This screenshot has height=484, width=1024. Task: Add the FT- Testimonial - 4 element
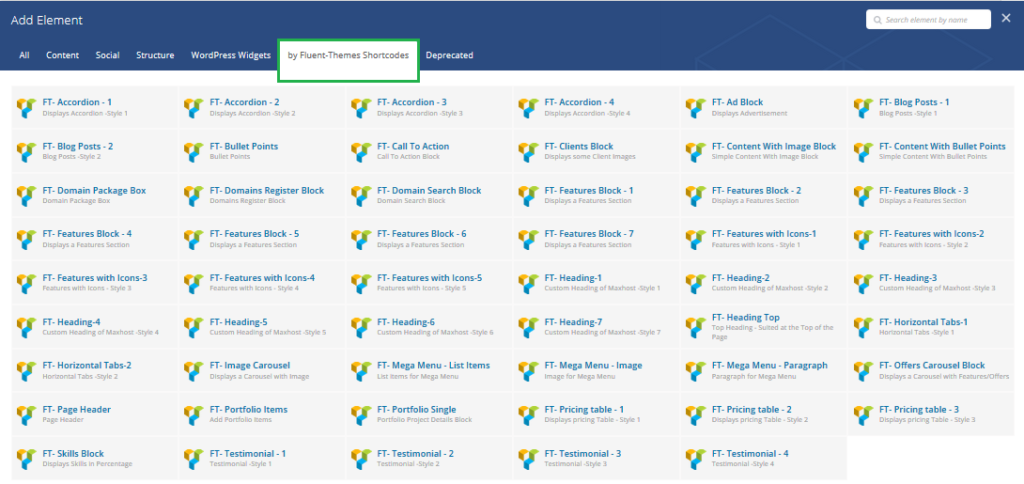click(750, 454)
